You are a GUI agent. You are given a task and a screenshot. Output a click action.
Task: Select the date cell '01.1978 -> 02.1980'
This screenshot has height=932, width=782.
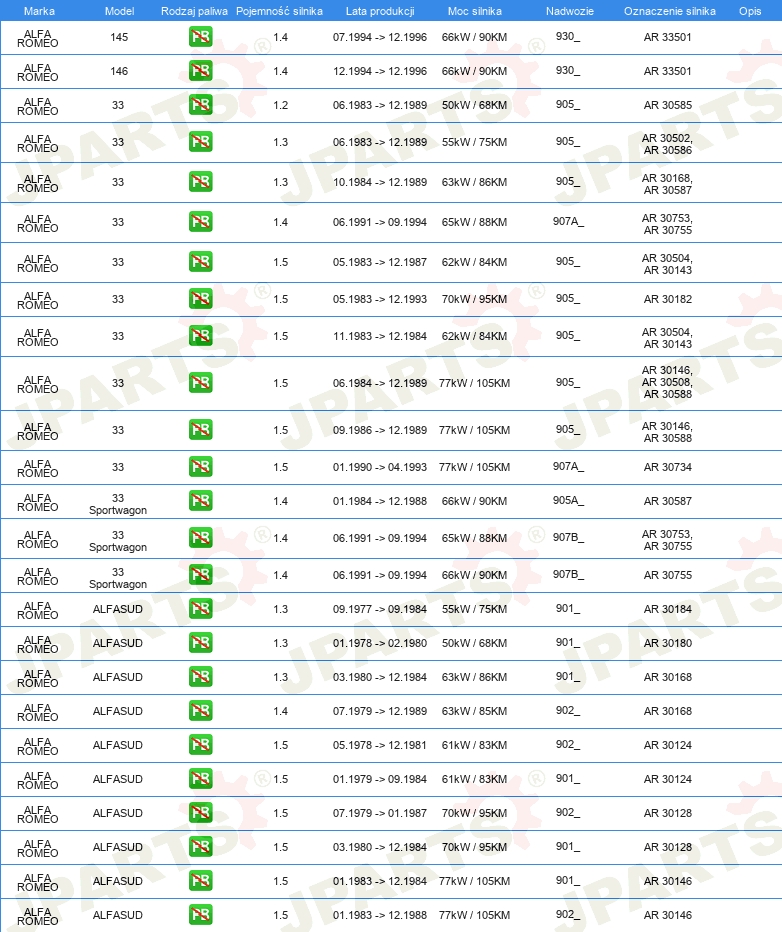point(380,643)
